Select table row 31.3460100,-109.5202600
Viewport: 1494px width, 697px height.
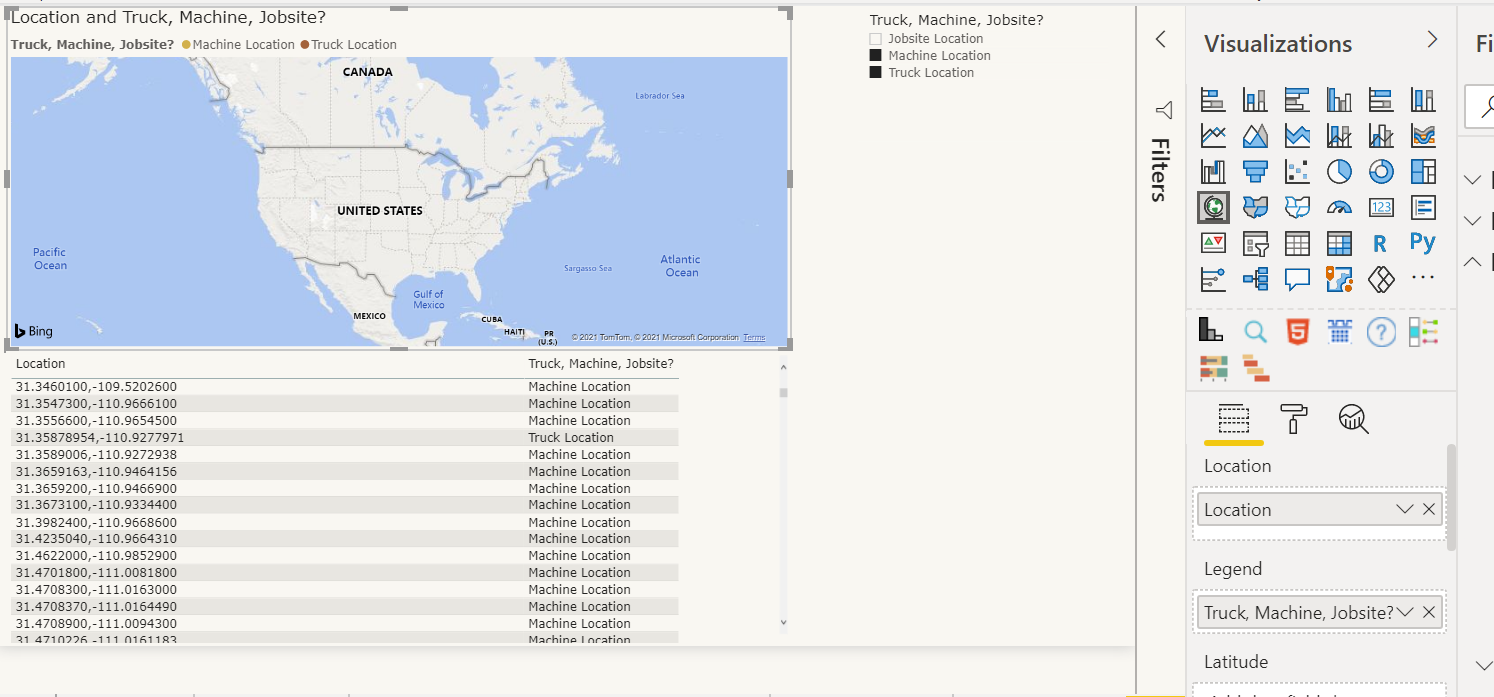pos(345,387)
